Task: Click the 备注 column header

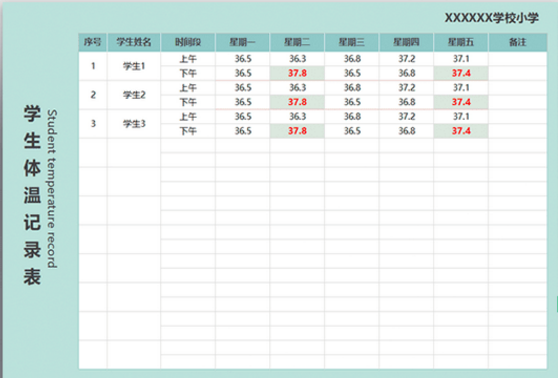Action: [518, 42]
